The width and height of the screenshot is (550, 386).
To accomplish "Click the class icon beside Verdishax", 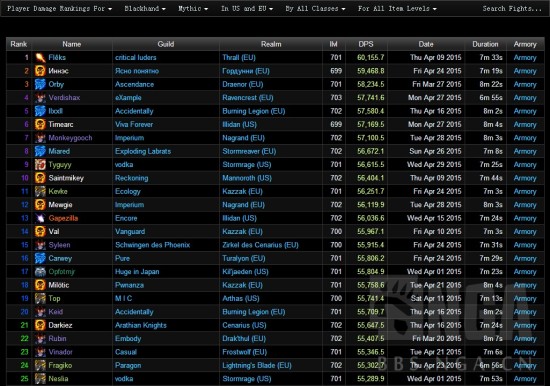I will (x=40, y=98).
